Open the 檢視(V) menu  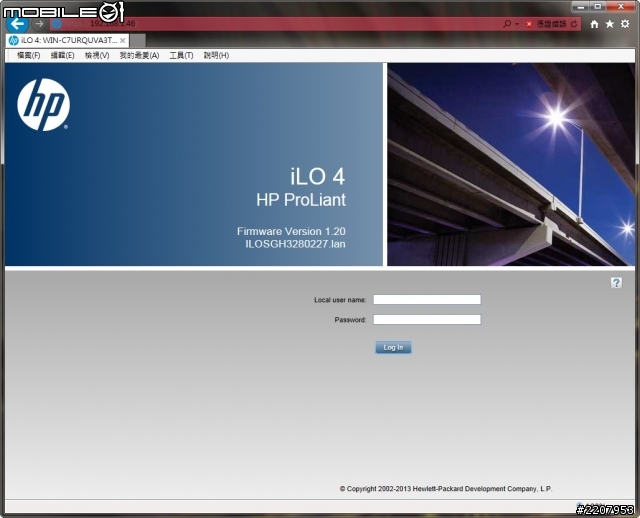click(x=97, y=56)
